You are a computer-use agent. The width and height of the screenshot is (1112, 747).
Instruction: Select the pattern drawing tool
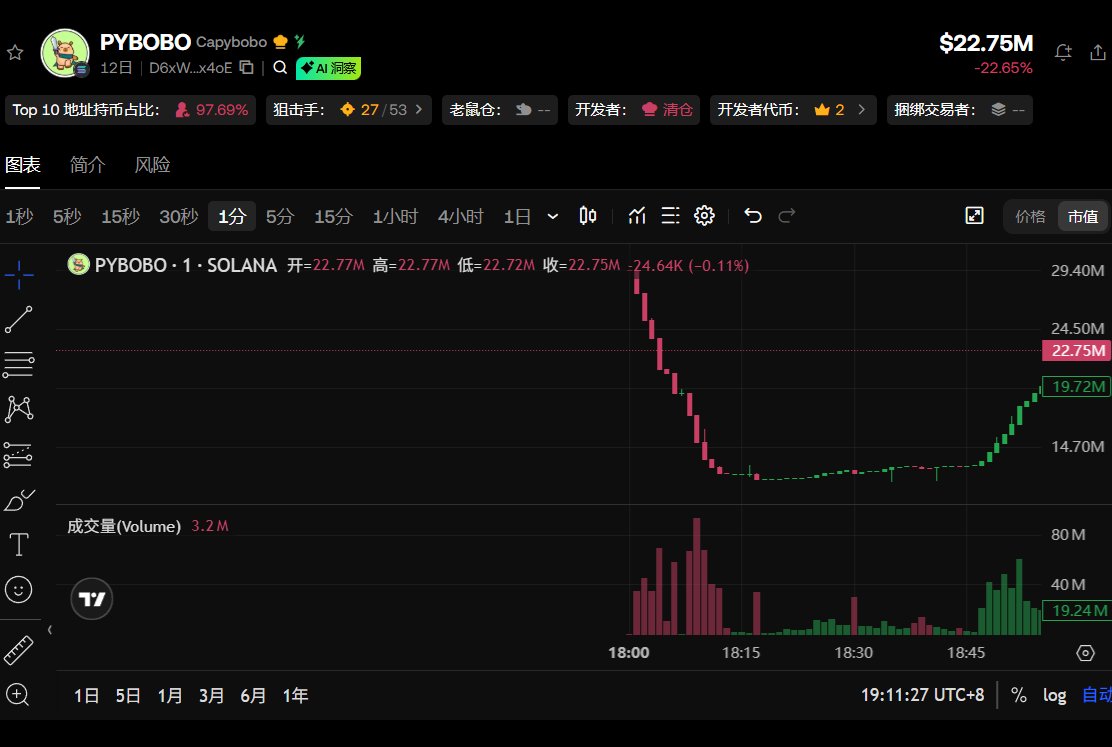pyautogui.click(x=19, y=409)
